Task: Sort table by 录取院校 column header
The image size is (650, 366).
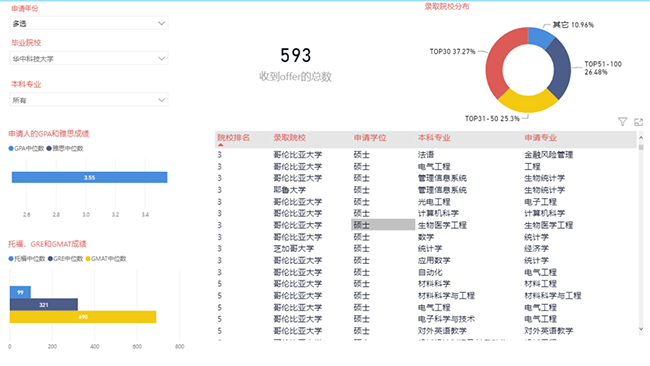Action: pyautogui.click(x=289, y=138)
